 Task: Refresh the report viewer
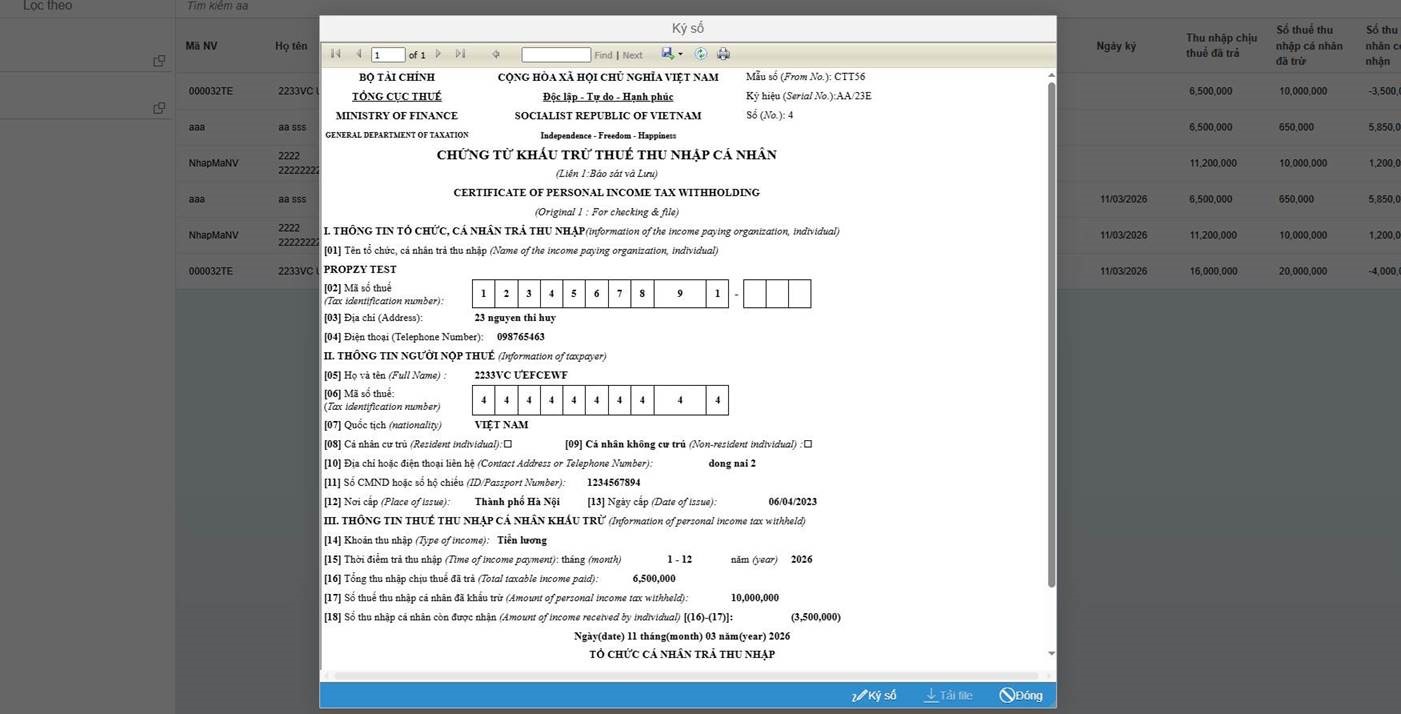[x=701, y=54]
